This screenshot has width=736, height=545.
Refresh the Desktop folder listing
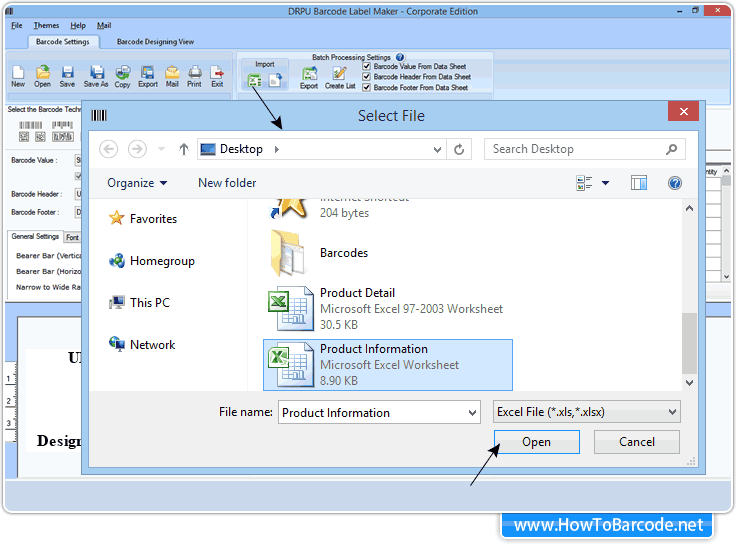tap(459, 149)
